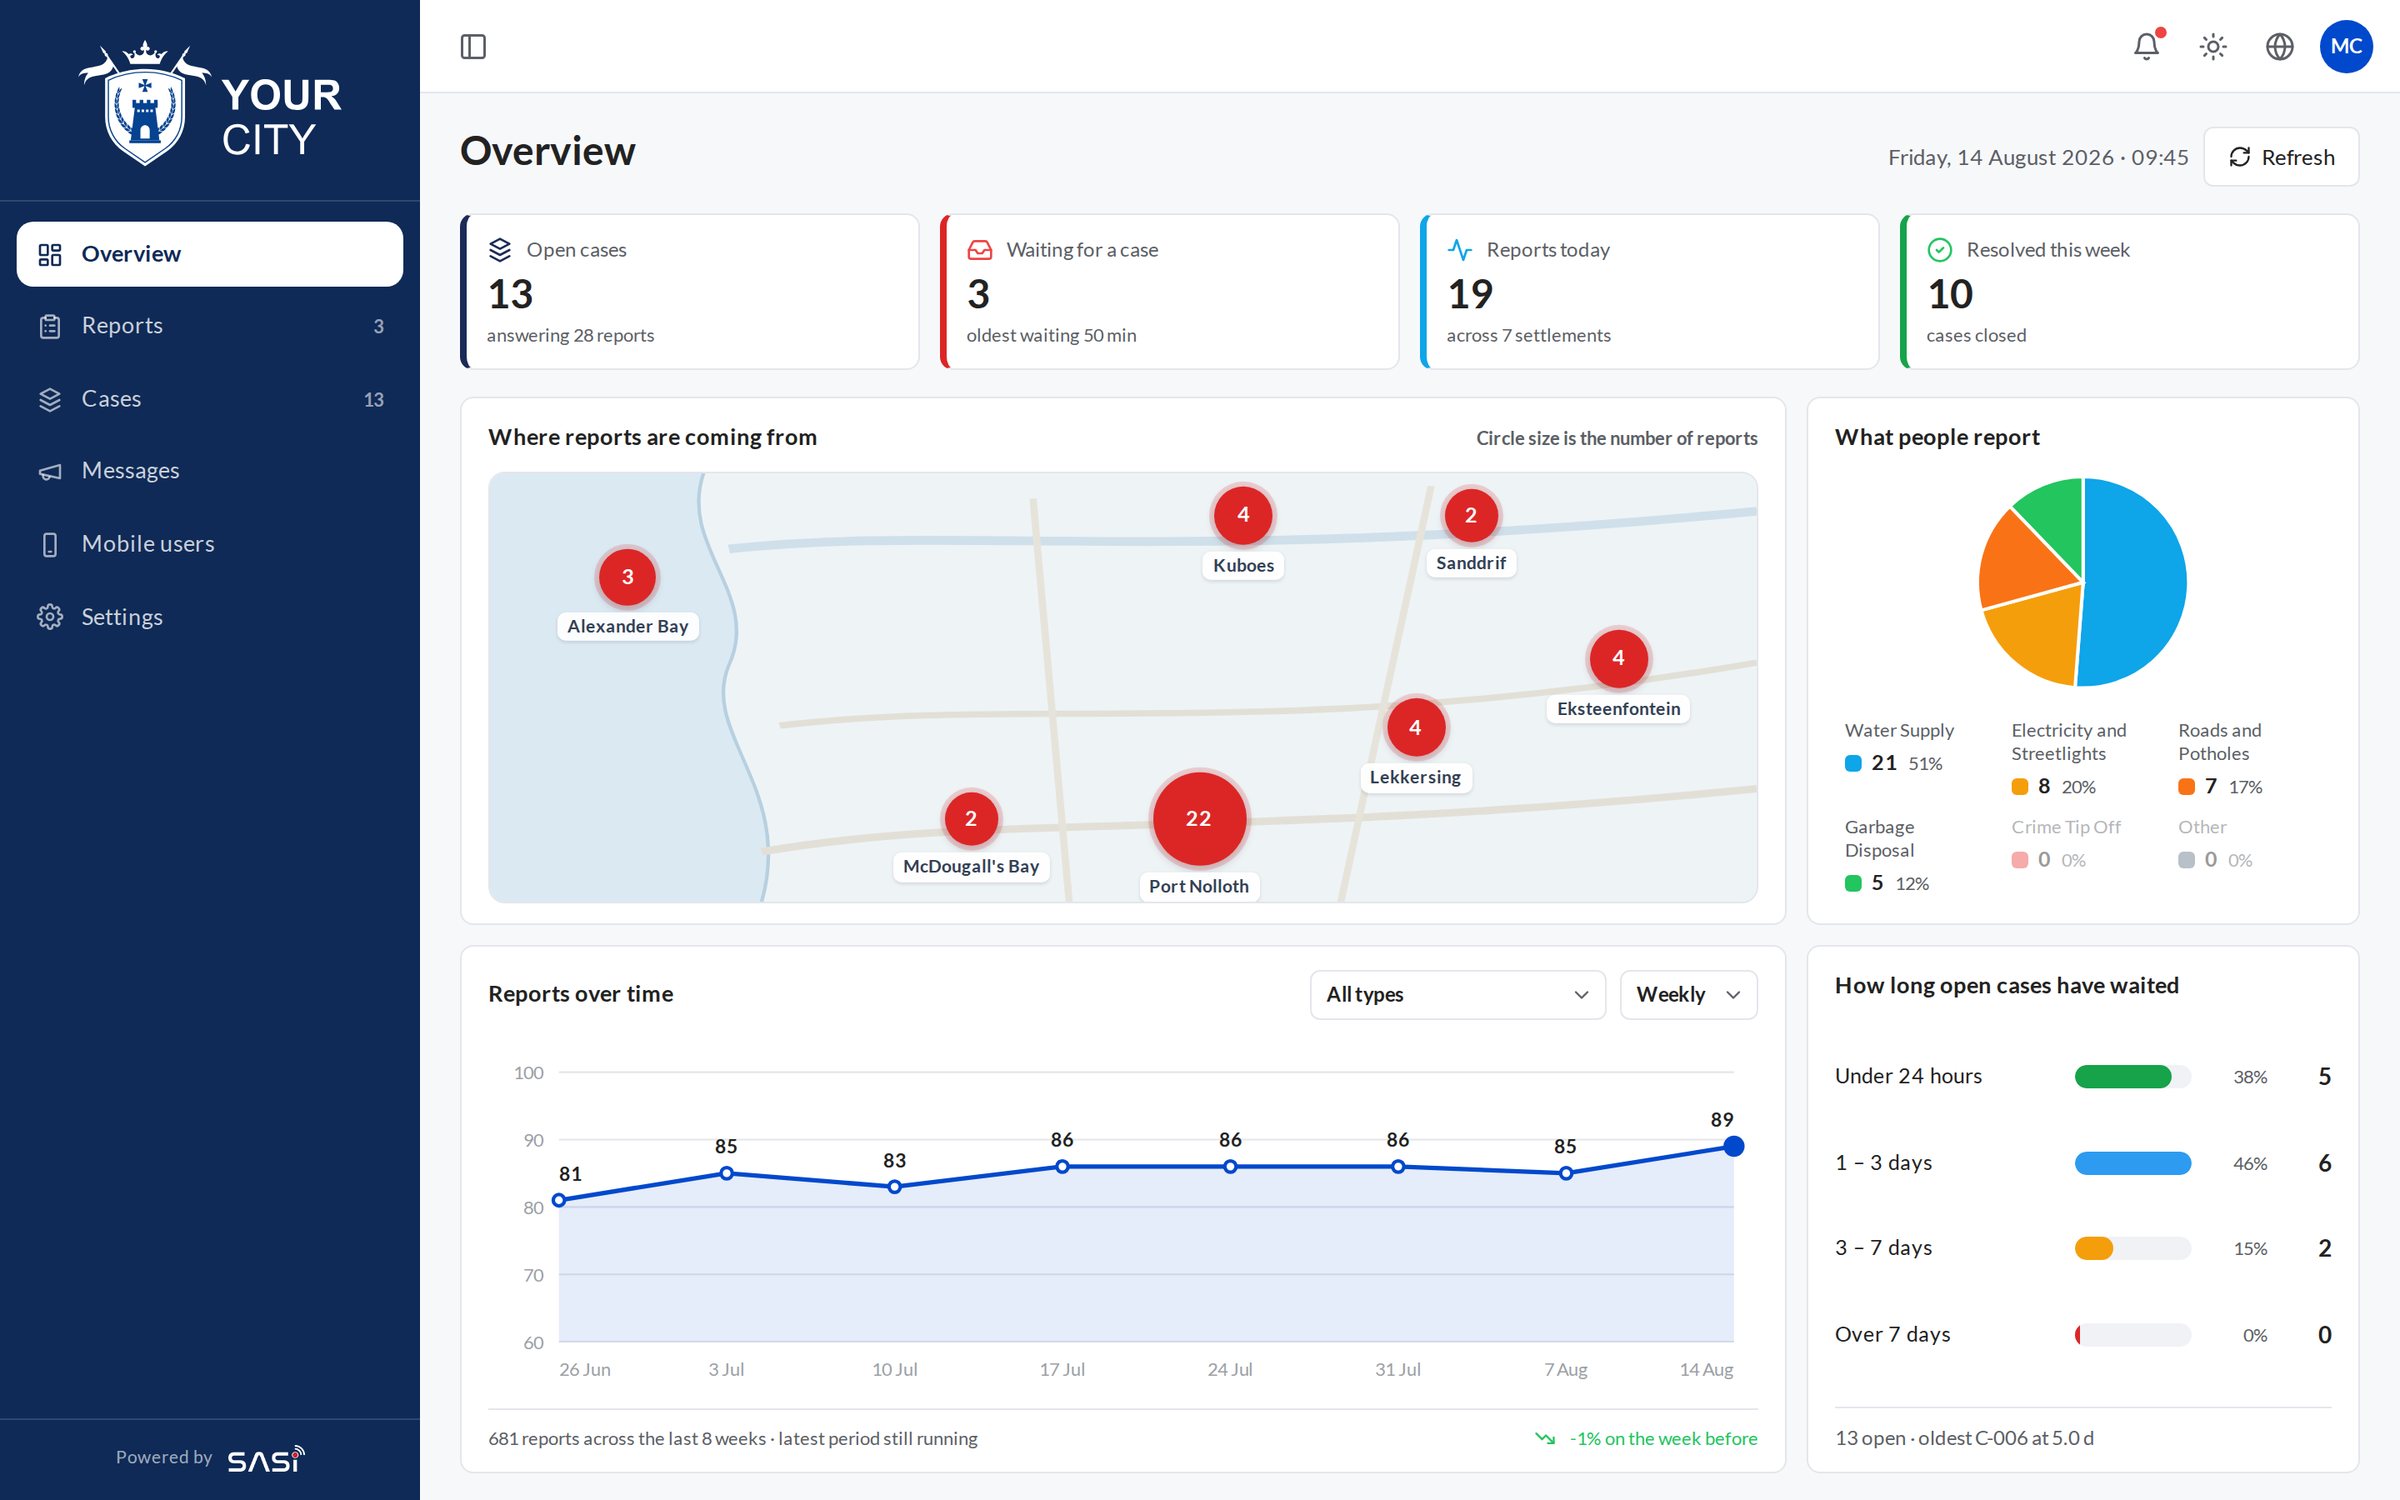This screenshot has width=2400, height=1500.
Task: Click the Alexander Bay map circle
Action: tap(627, 577)
